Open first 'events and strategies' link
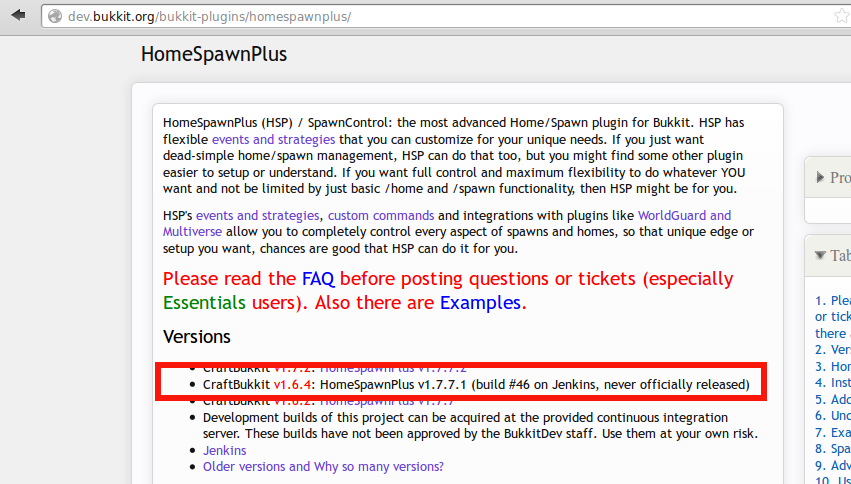Screen dimensions: 851x484 [274, 139]
